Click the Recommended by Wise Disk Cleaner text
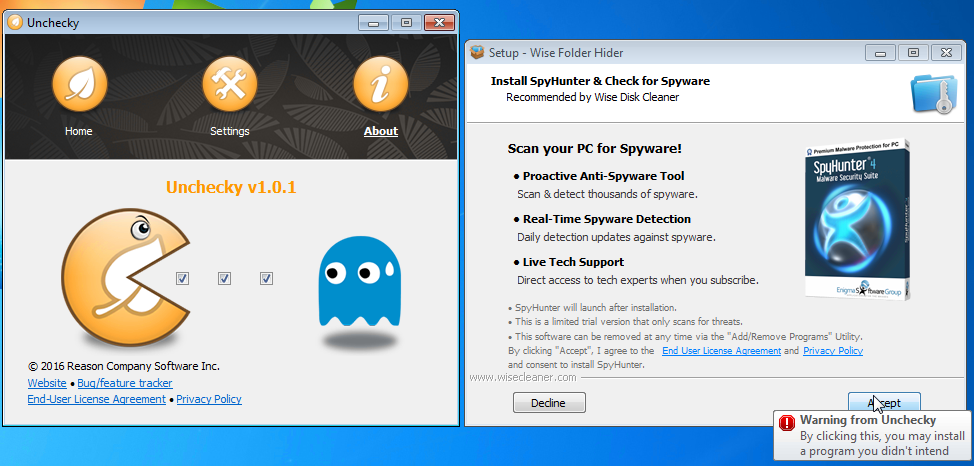The width and height of the screenshot is (974, 466). (x=593, y=98)
